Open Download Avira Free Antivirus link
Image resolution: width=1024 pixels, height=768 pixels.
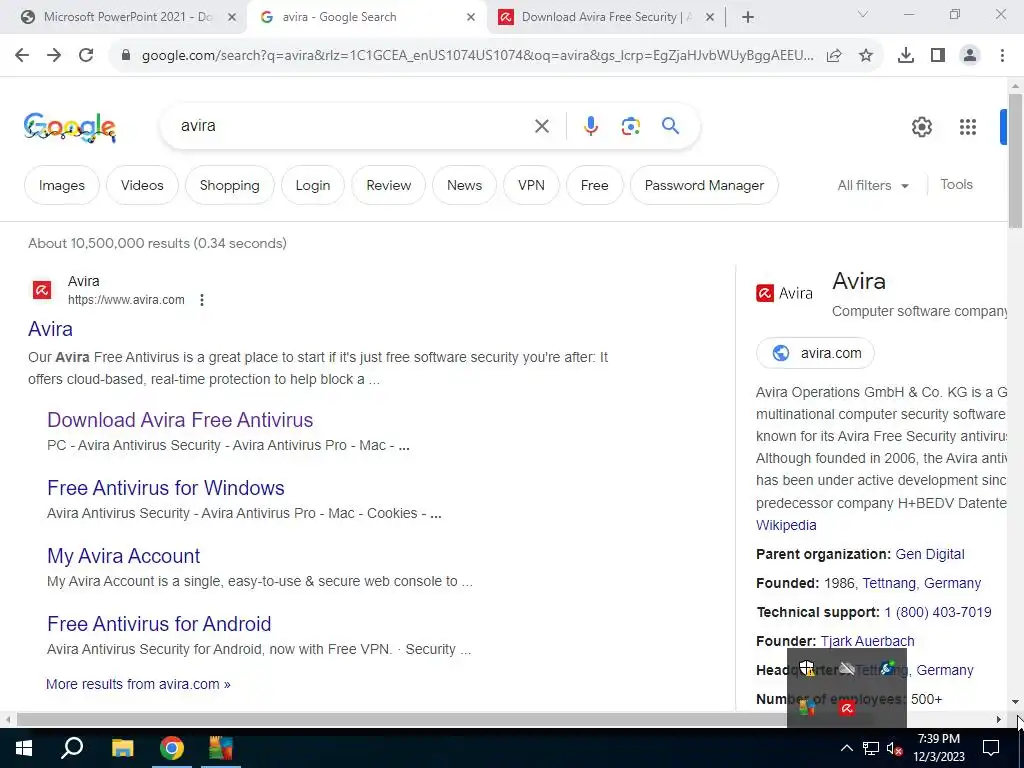click(180, 420)
